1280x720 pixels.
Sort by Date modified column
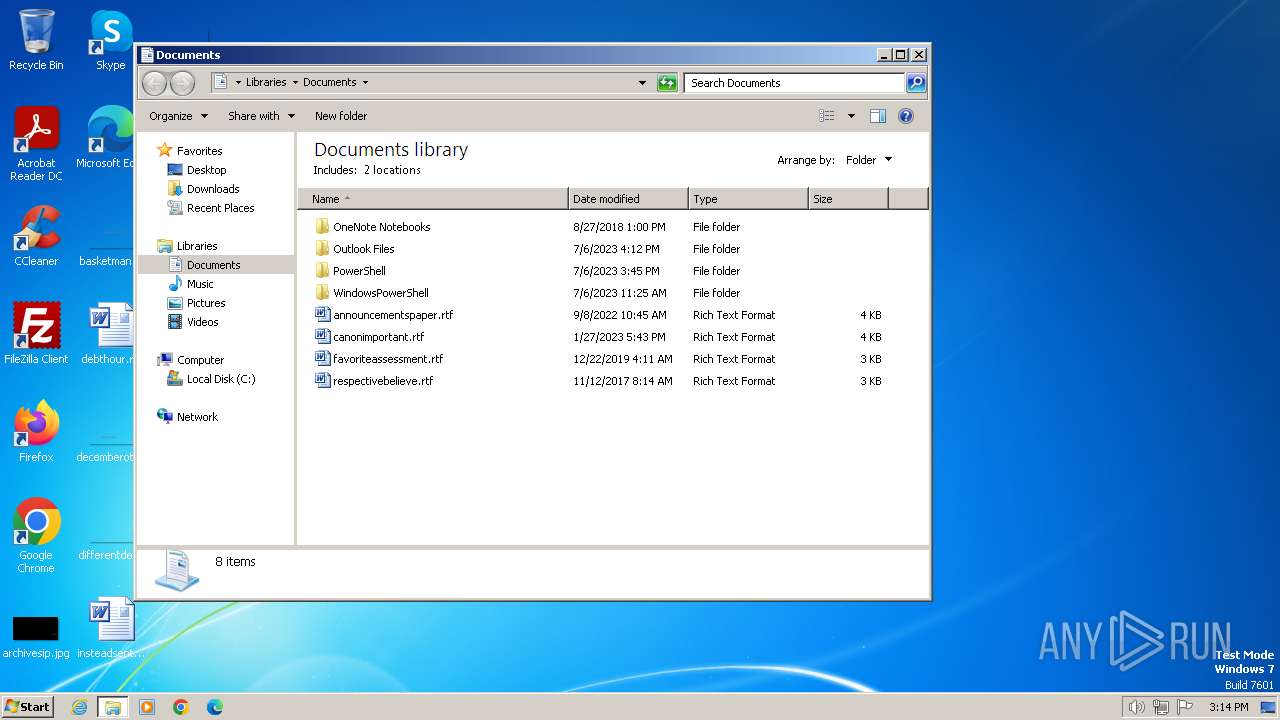(x=628, y=199)
